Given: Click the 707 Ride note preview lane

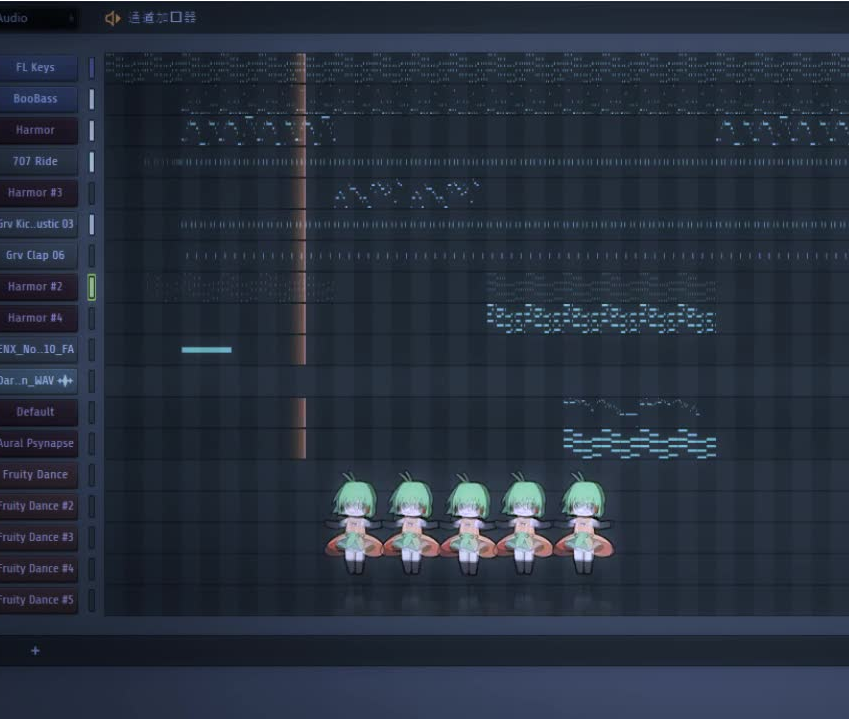Looking at the screenshot, I should click(476, 161).
